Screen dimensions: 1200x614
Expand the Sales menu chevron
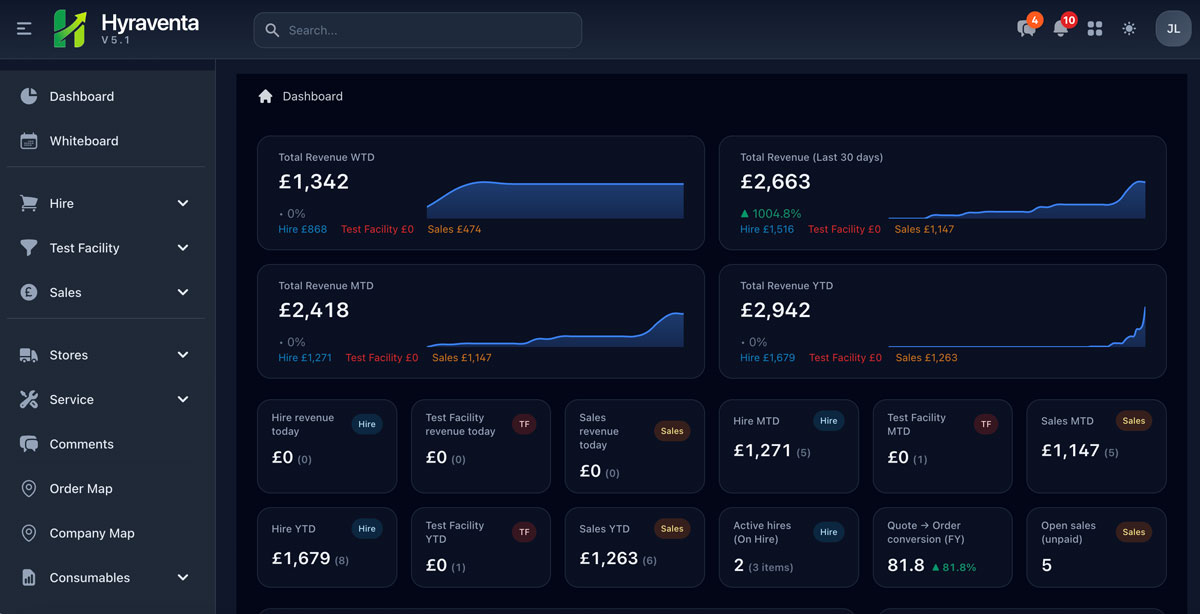(183, 292)
